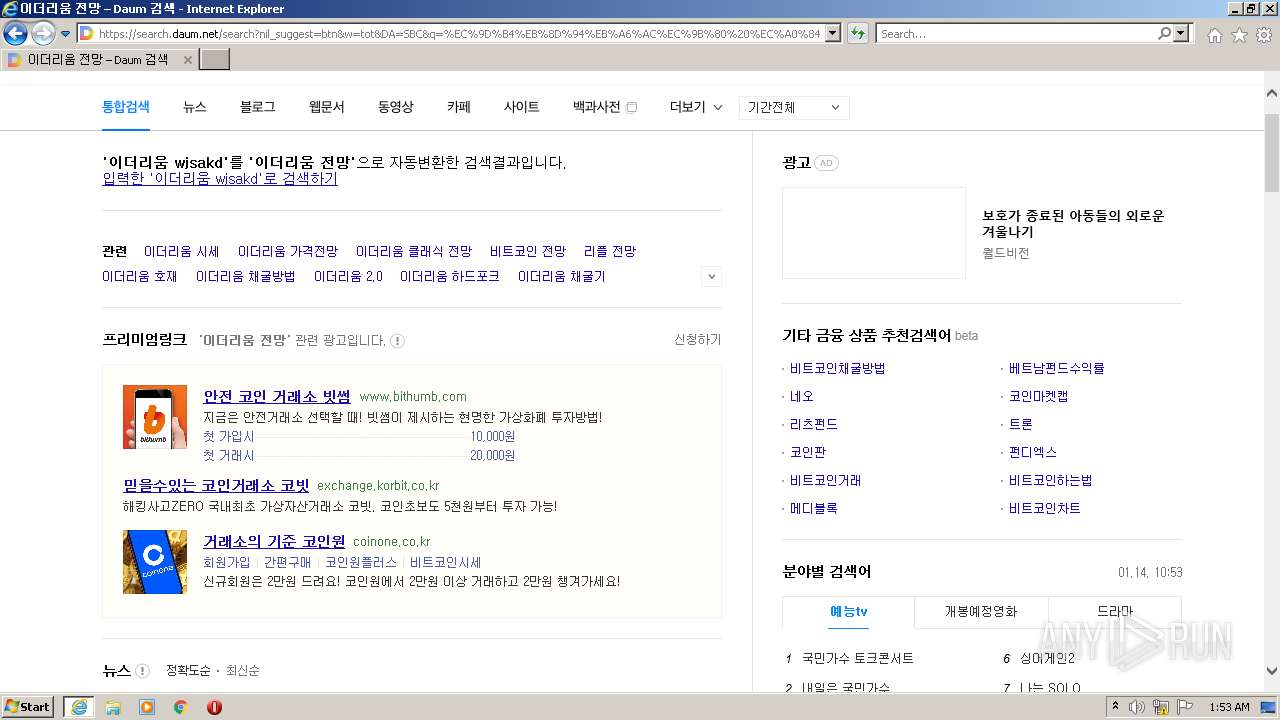Click the info icon next to 프리미엄링크

pyautogui.click(x=397, y=341)
